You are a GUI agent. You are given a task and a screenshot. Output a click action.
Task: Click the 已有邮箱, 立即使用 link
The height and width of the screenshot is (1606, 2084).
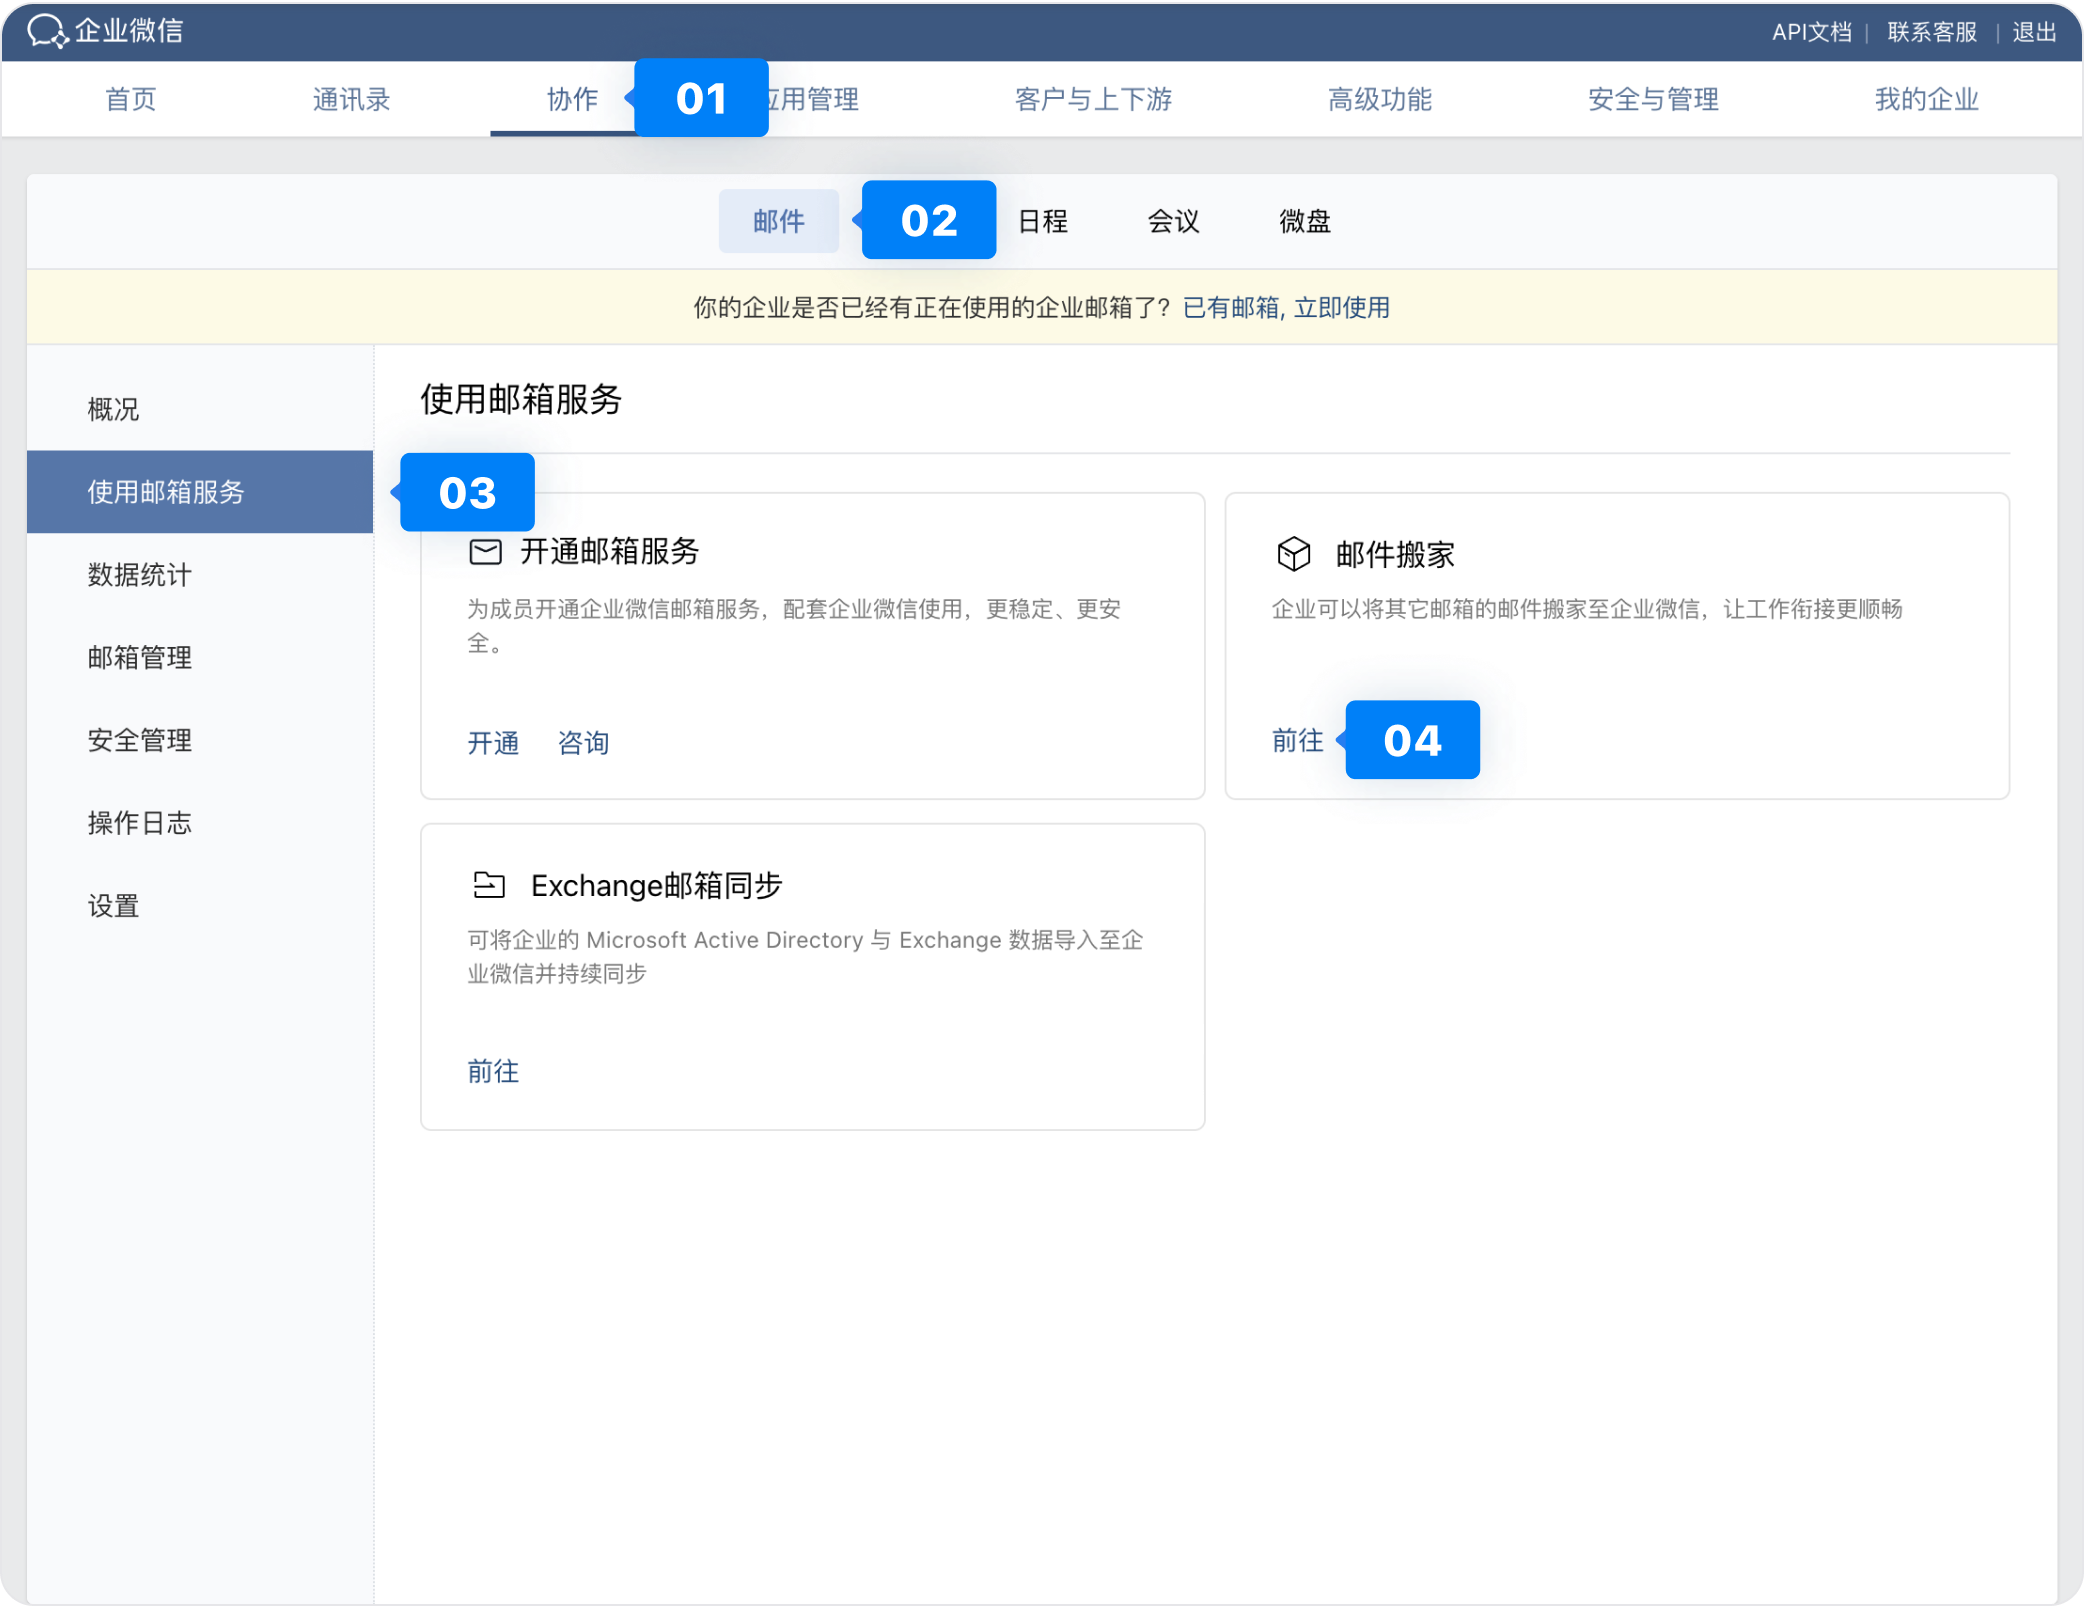click(x=1286, y=308)
